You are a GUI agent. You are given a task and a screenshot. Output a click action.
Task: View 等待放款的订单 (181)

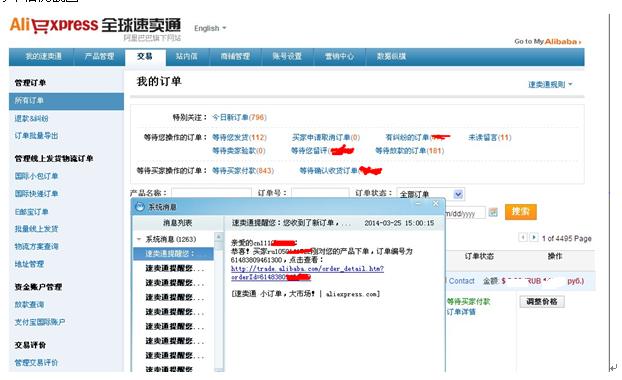pyautogui.click(x=409, y=151)
